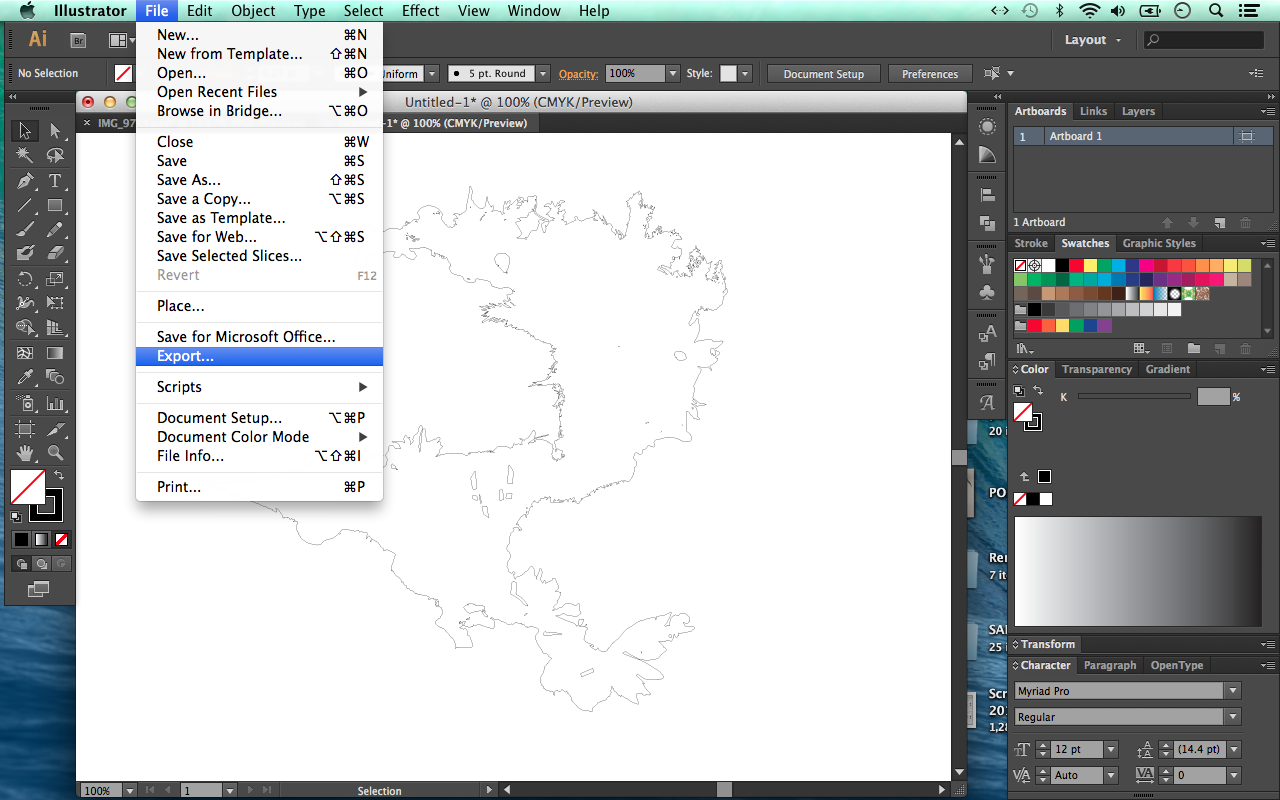
Task: Click the Document Setup button
Action: coord(823,74)
